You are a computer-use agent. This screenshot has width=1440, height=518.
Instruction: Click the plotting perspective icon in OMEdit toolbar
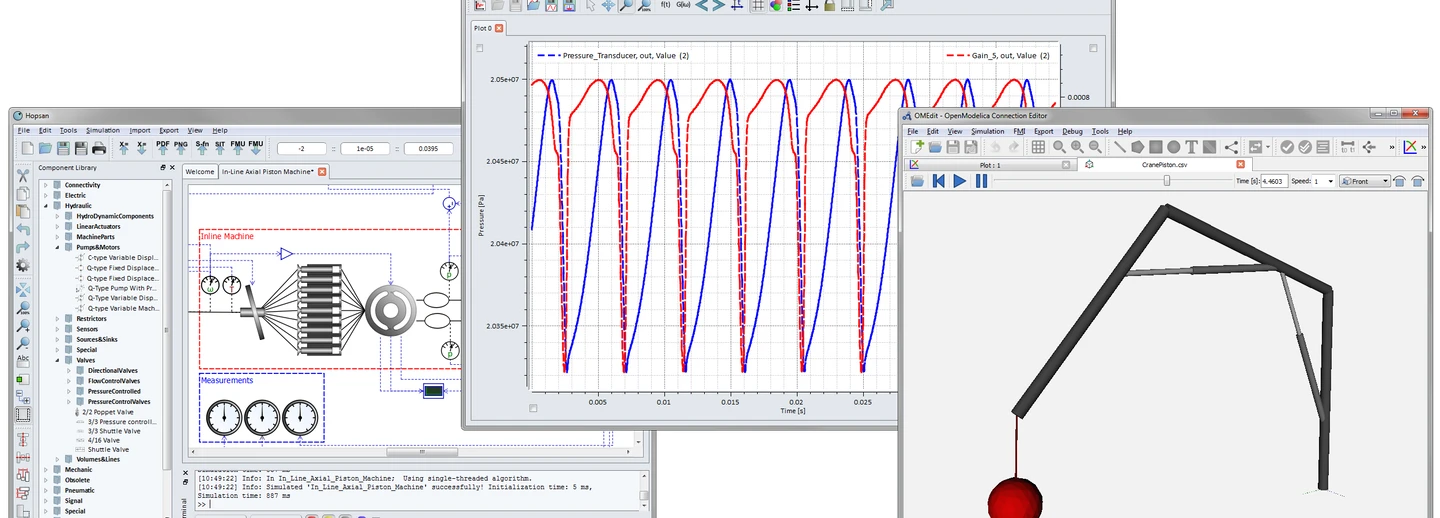(x=1410, y=147)
